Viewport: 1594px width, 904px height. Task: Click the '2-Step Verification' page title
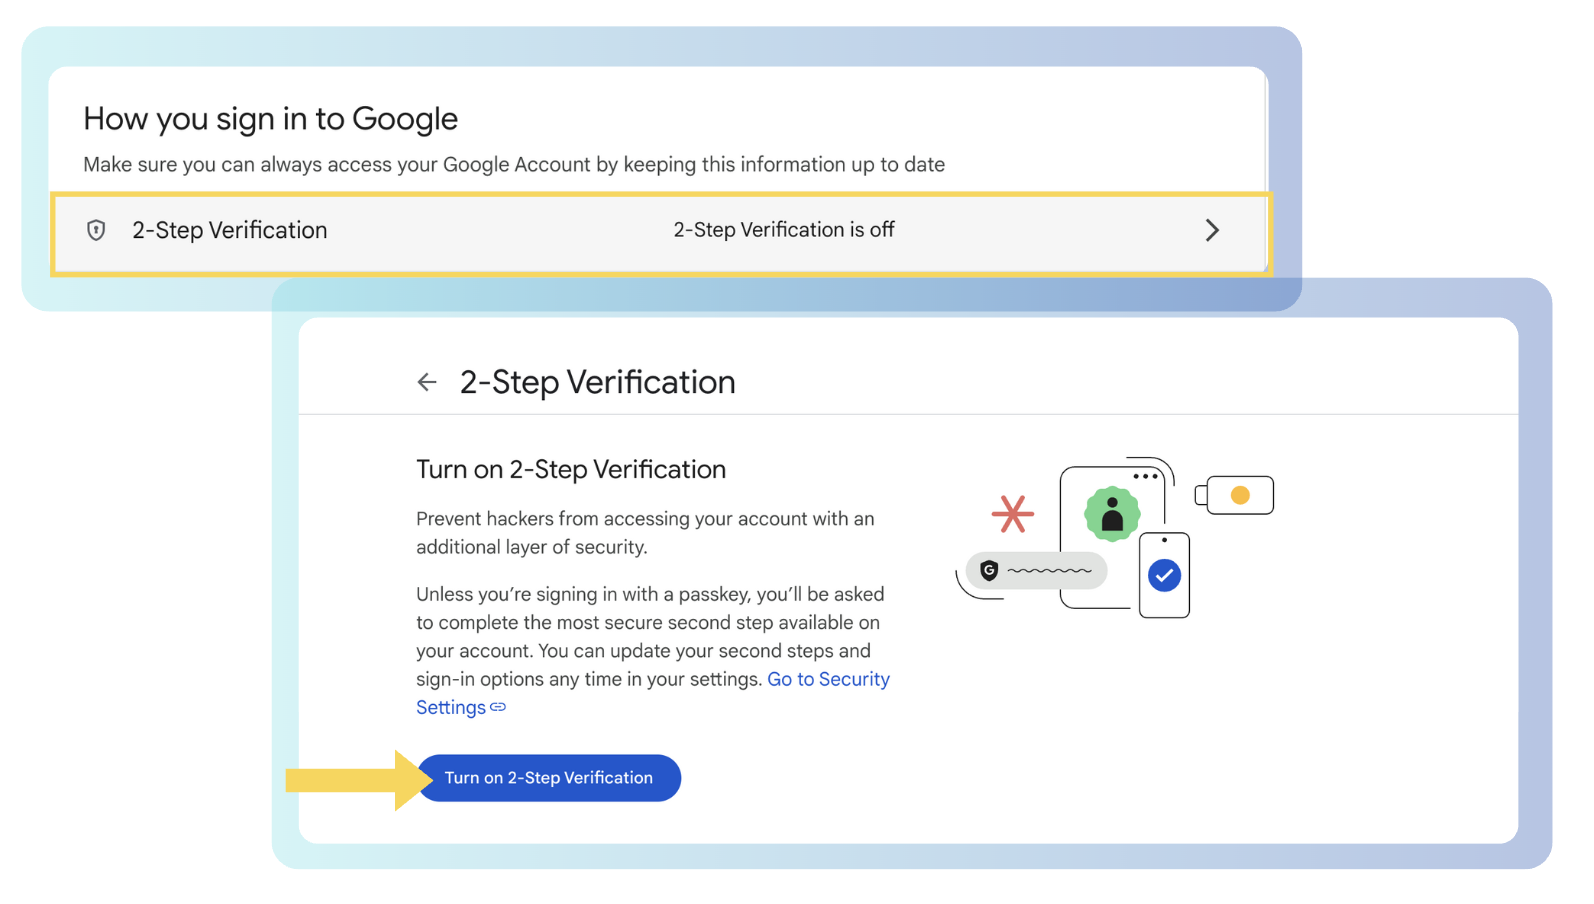597,382
